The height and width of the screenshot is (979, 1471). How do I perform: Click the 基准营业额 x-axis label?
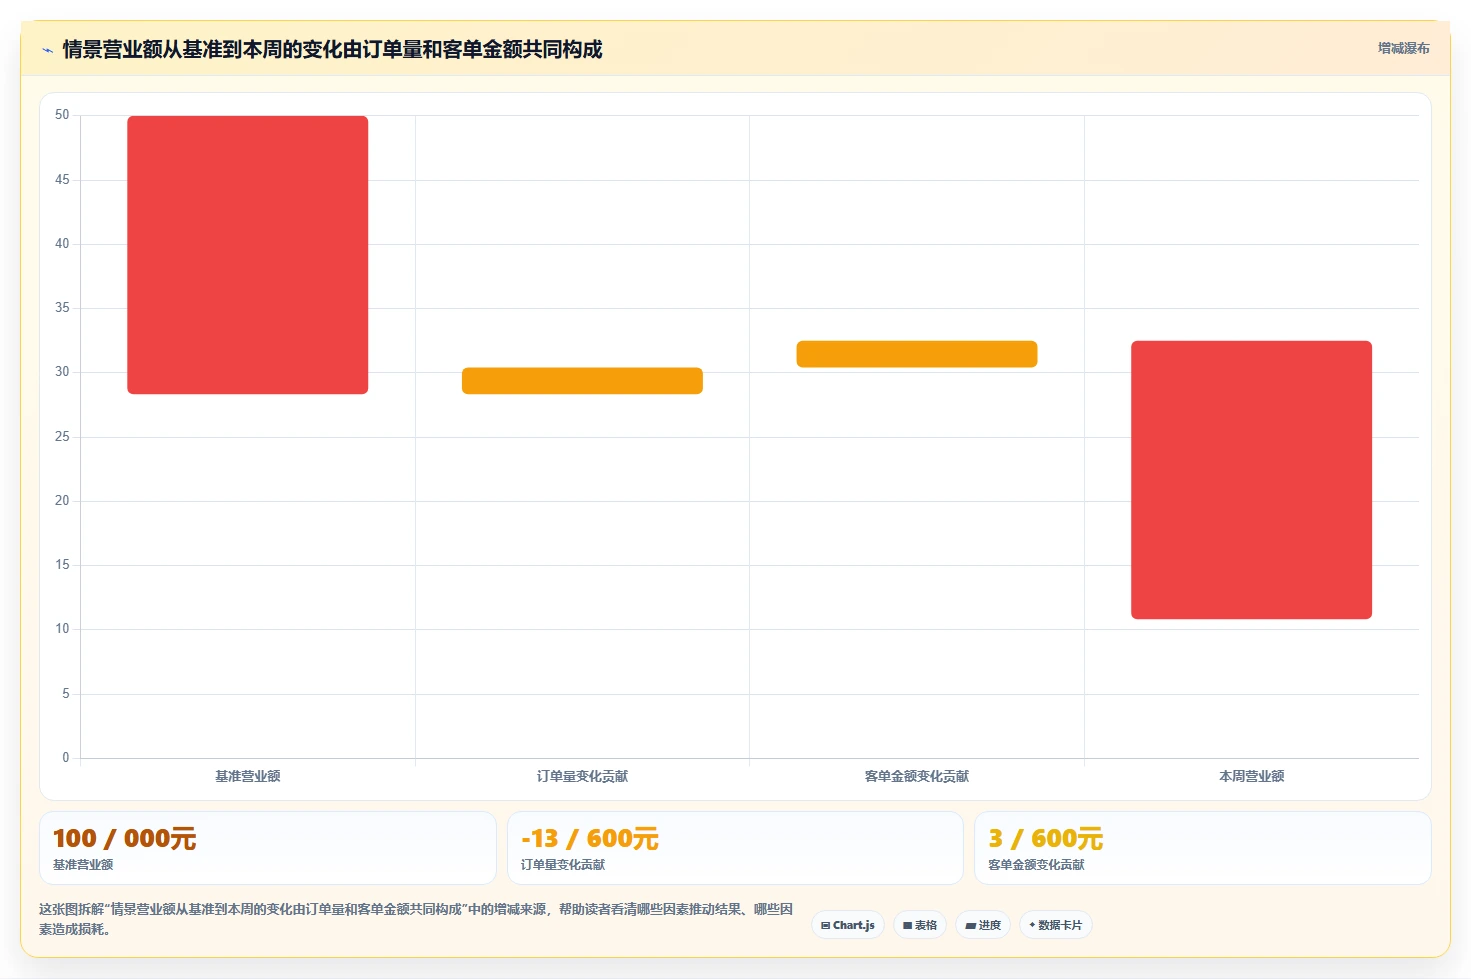[248, 776]
